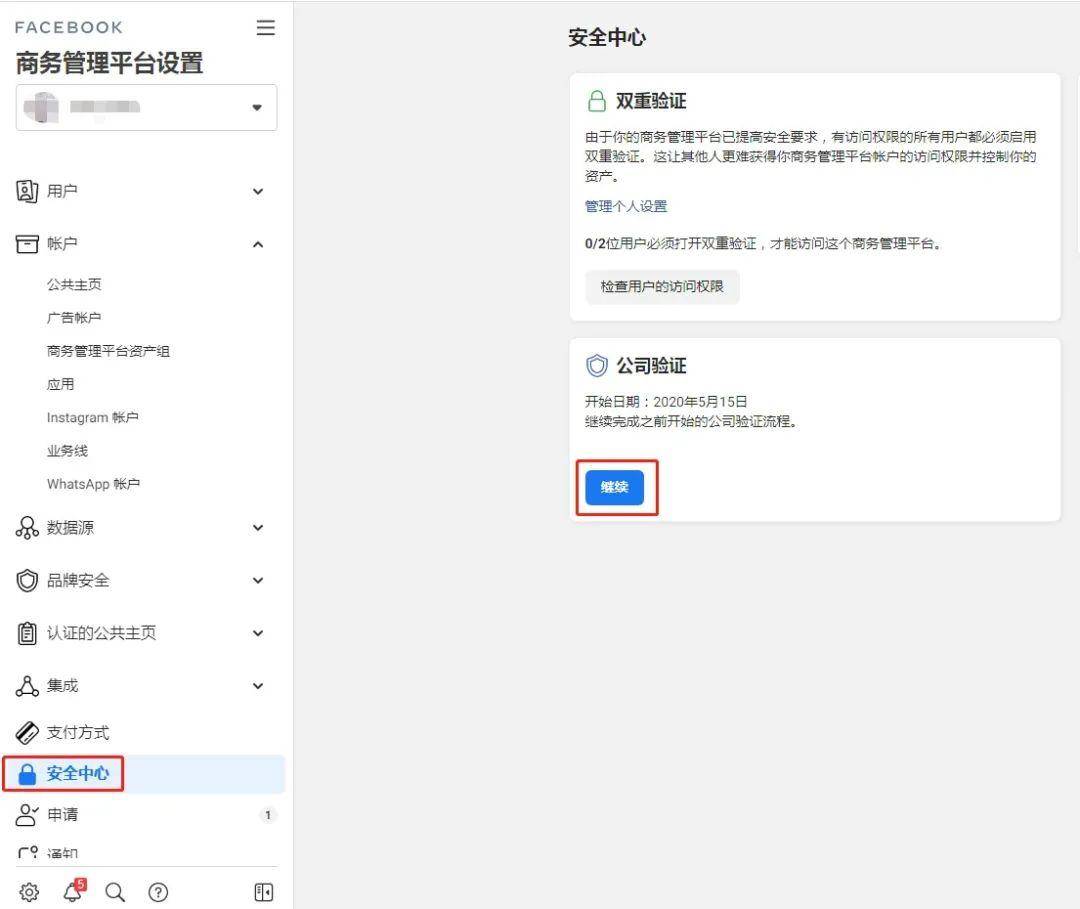
Task: Collapse the 帐户 section chevron
Action: [258, 244]
